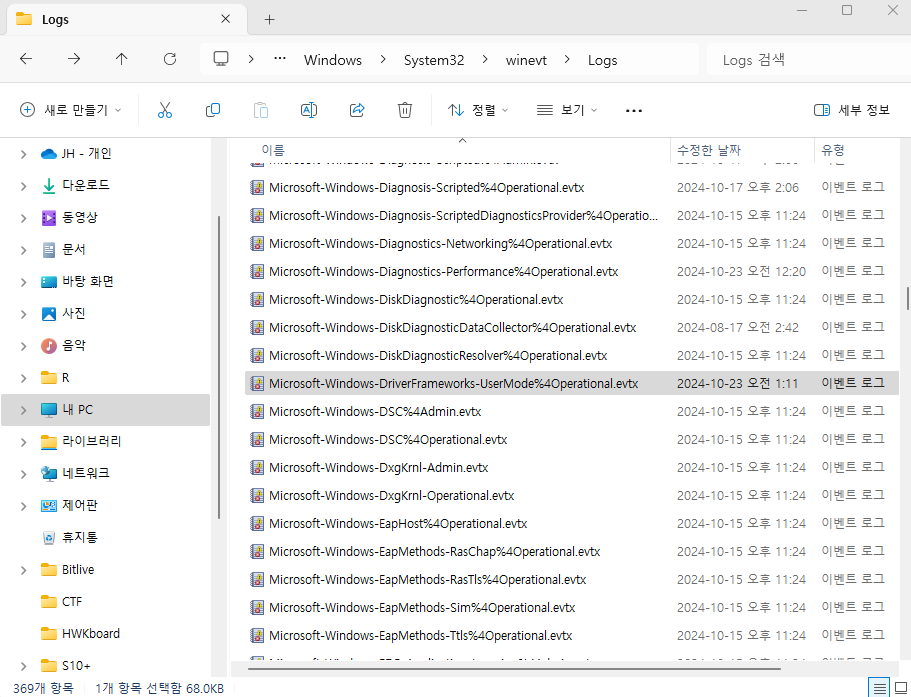Open the 정렬 sort dropdown

pos(478,110)
